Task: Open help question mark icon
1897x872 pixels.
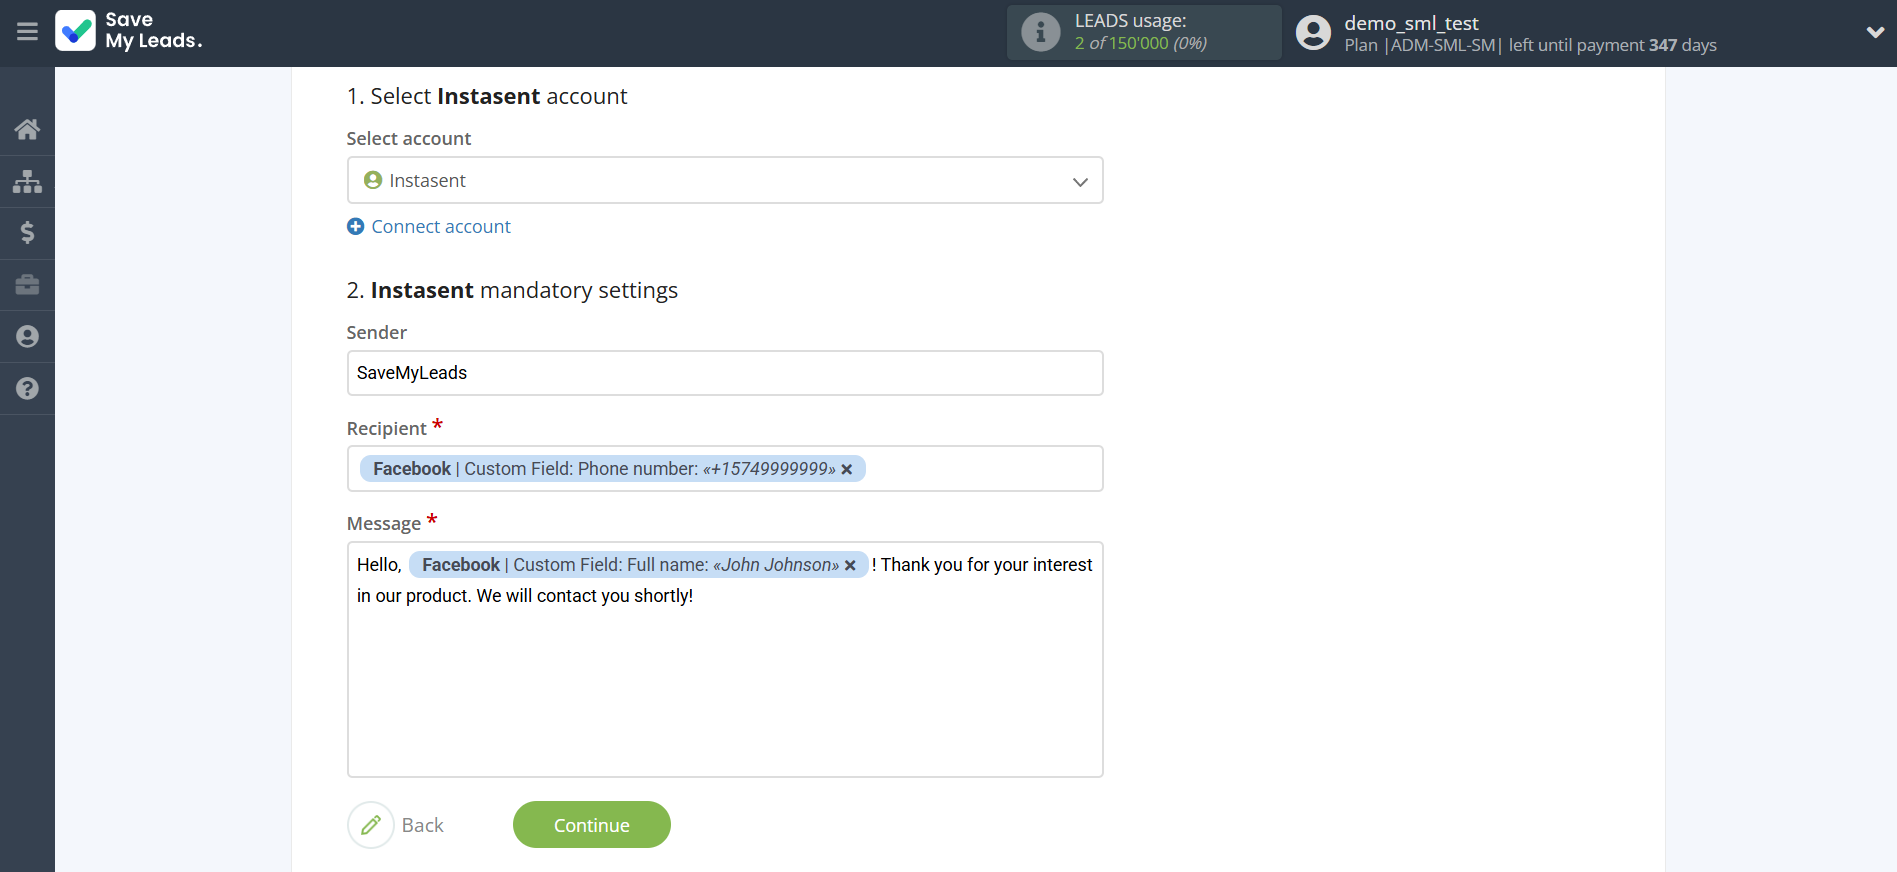Action: click(x=27, y=389)
